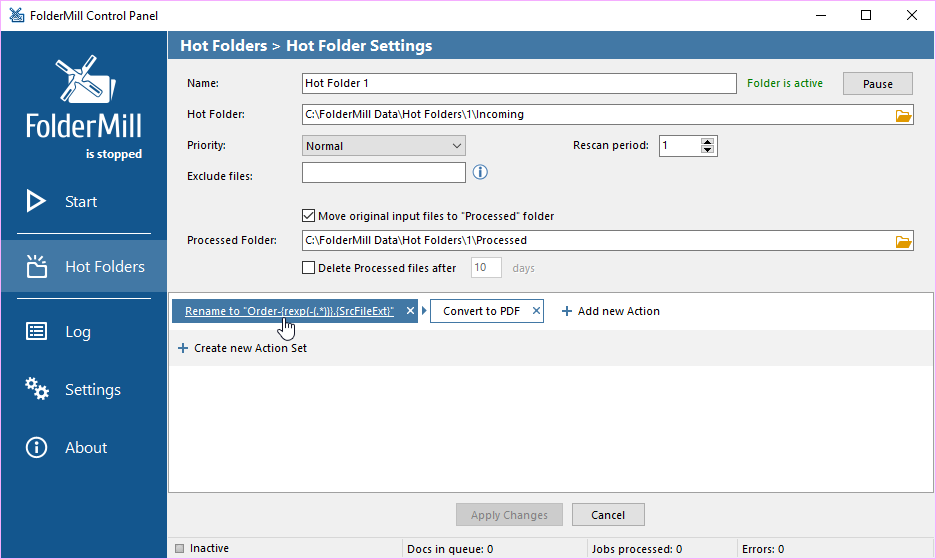Viewport: 936px width, 559px height.
Task: Click the 'Jobs processed: 0' status
Action: 637,549
